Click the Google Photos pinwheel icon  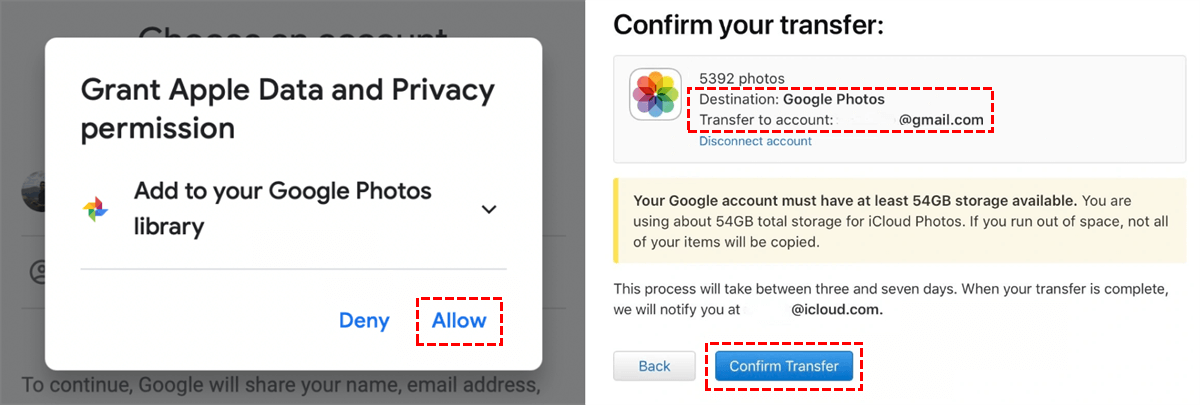point(97,209)
